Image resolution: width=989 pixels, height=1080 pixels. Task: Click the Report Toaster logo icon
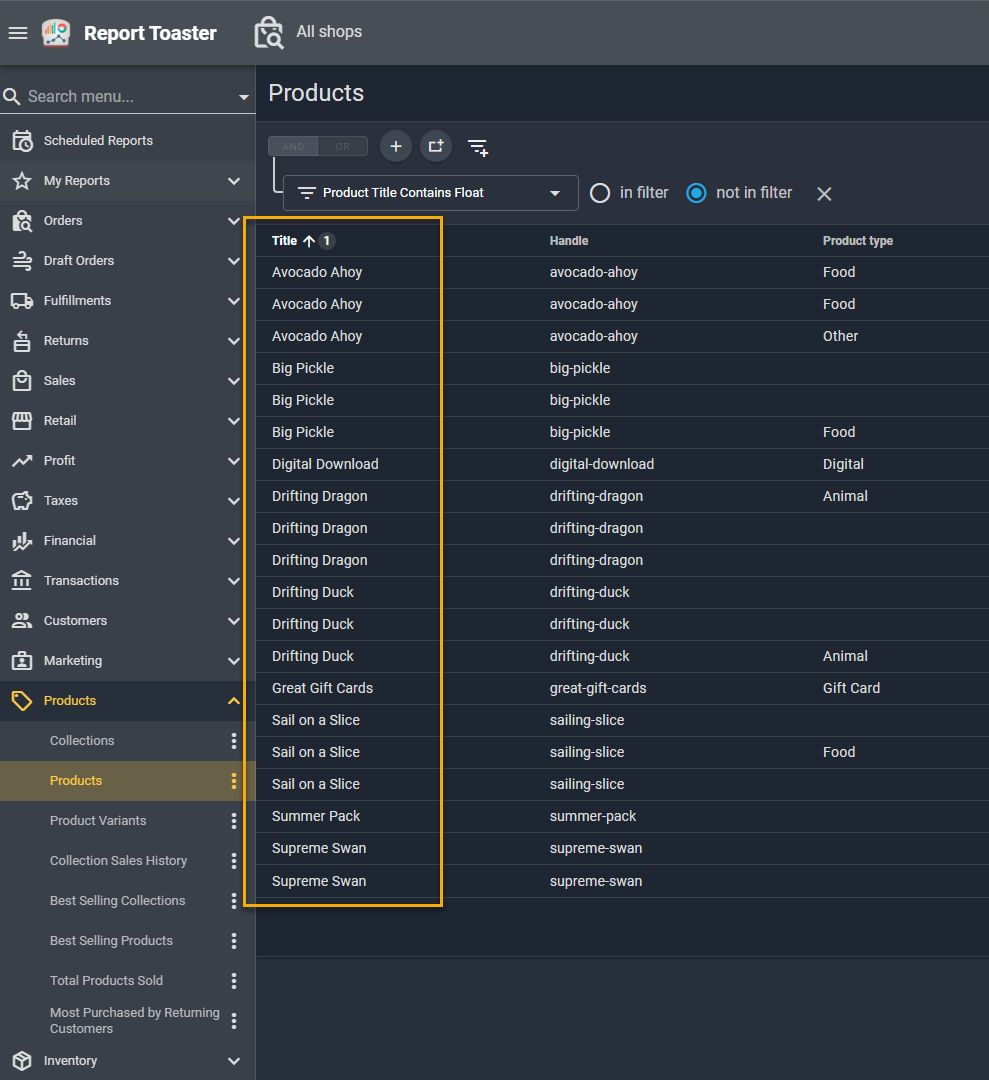pyautogui.click(x=56, y=33)
